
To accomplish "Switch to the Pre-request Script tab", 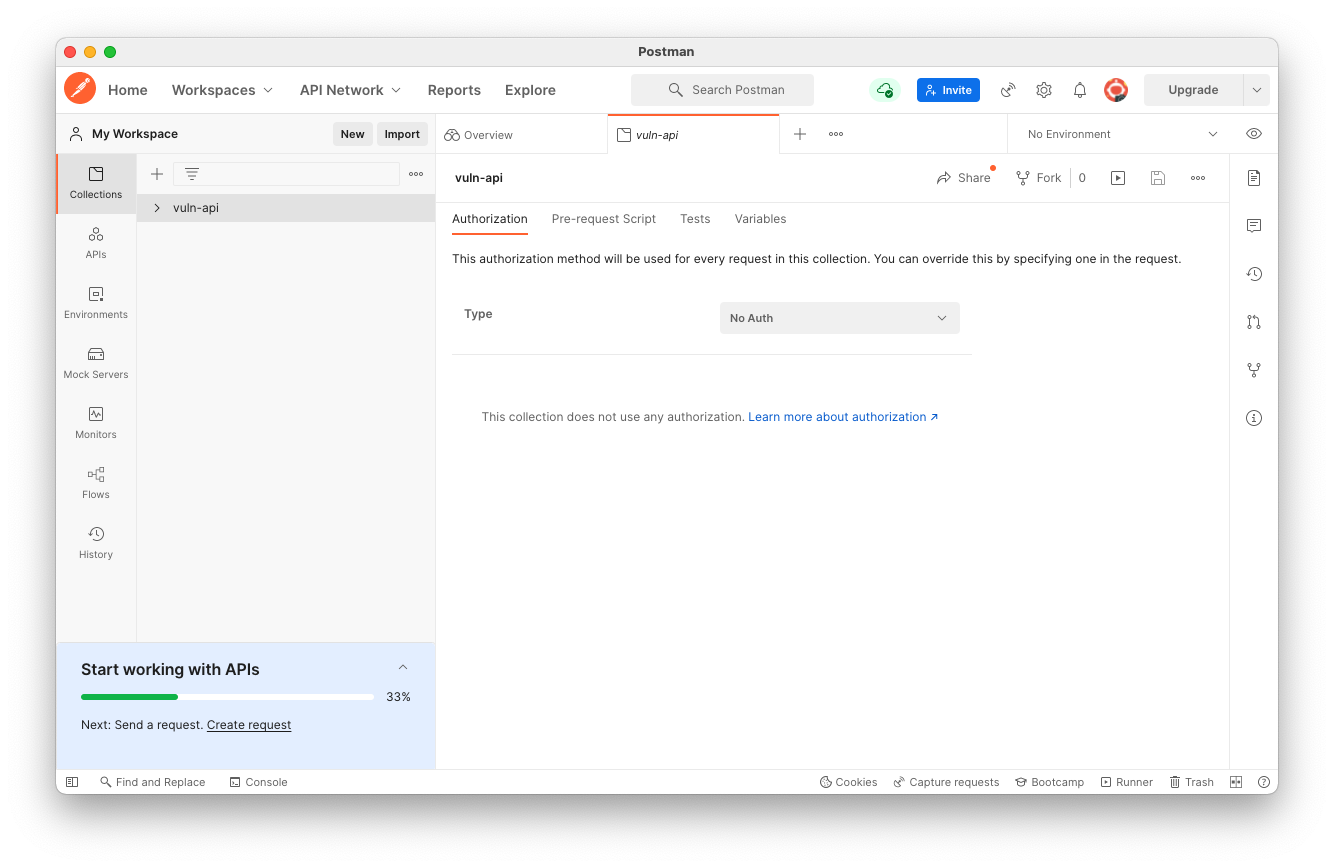I will 604,219.
